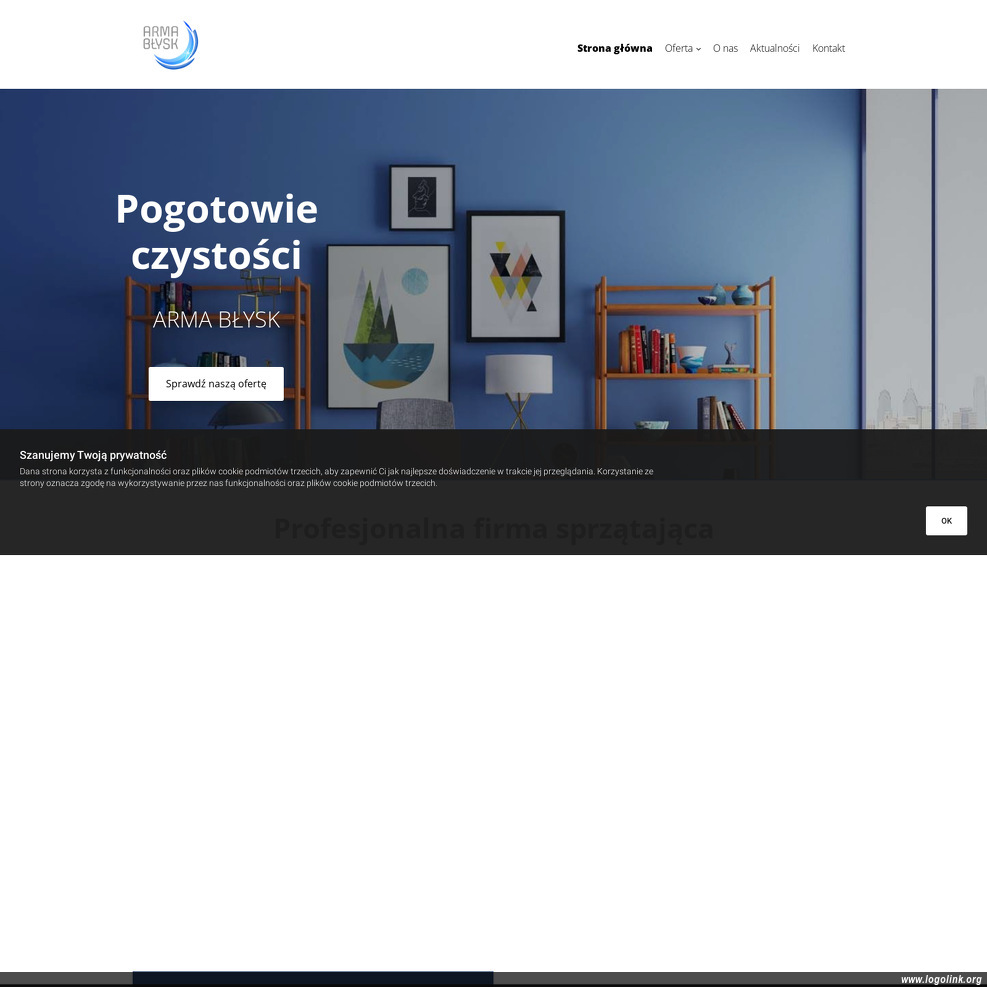Screen dimensions: 987x987
Task: Open the Strona główna page
Action: [614, 48]
